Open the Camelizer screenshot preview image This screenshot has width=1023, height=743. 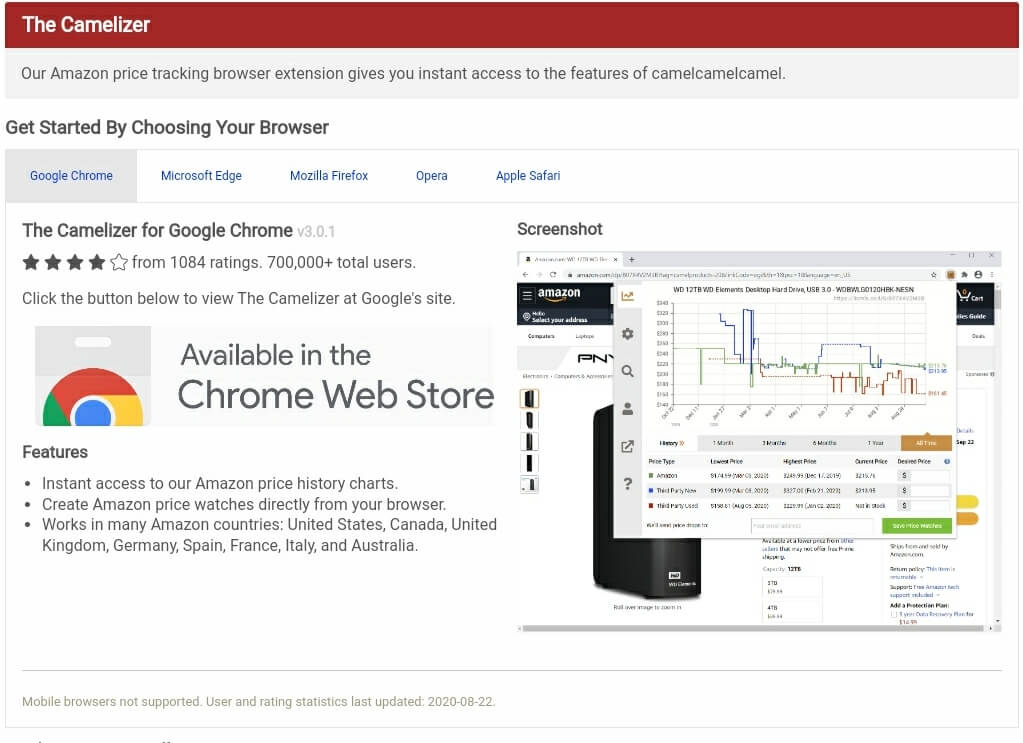point(759,442)
